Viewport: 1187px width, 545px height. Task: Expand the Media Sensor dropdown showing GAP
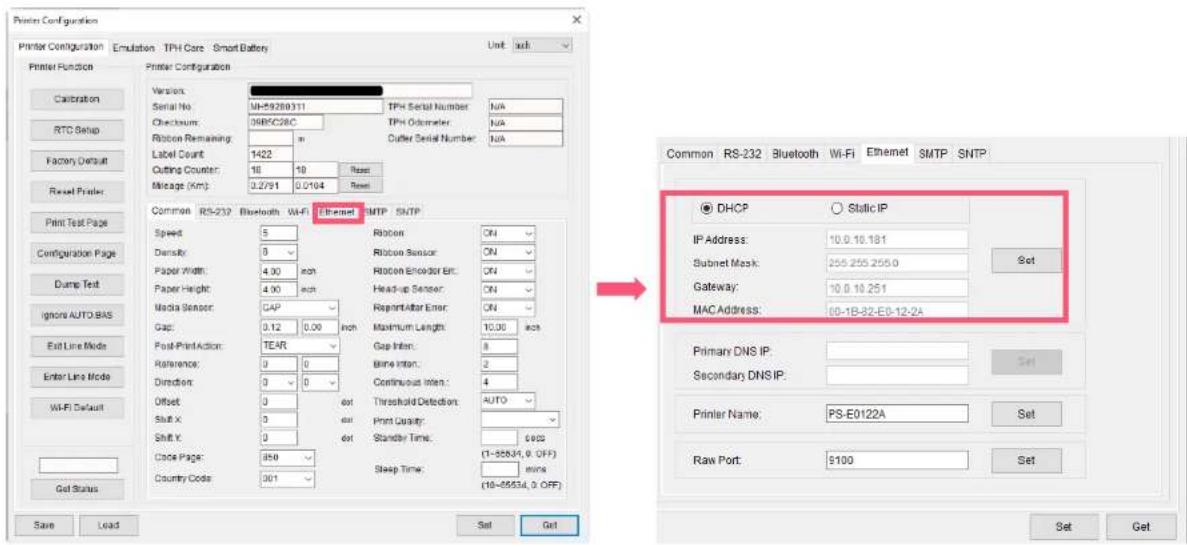[299, 307]
